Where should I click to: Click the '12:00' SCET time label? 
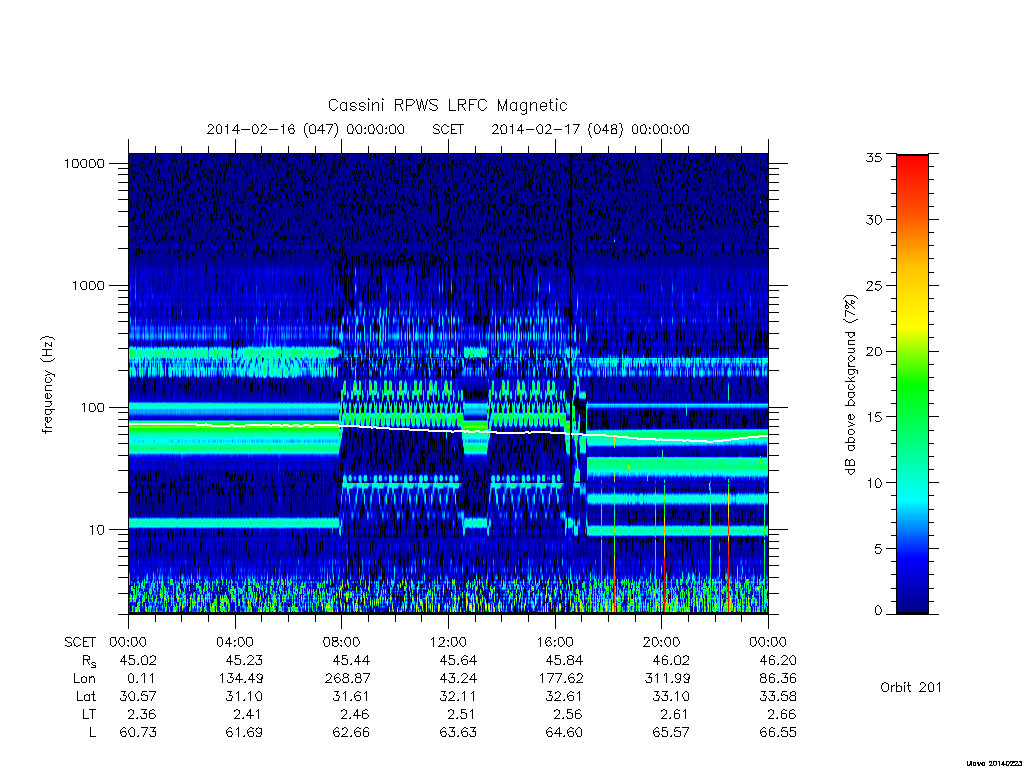(x=448, y=642)
